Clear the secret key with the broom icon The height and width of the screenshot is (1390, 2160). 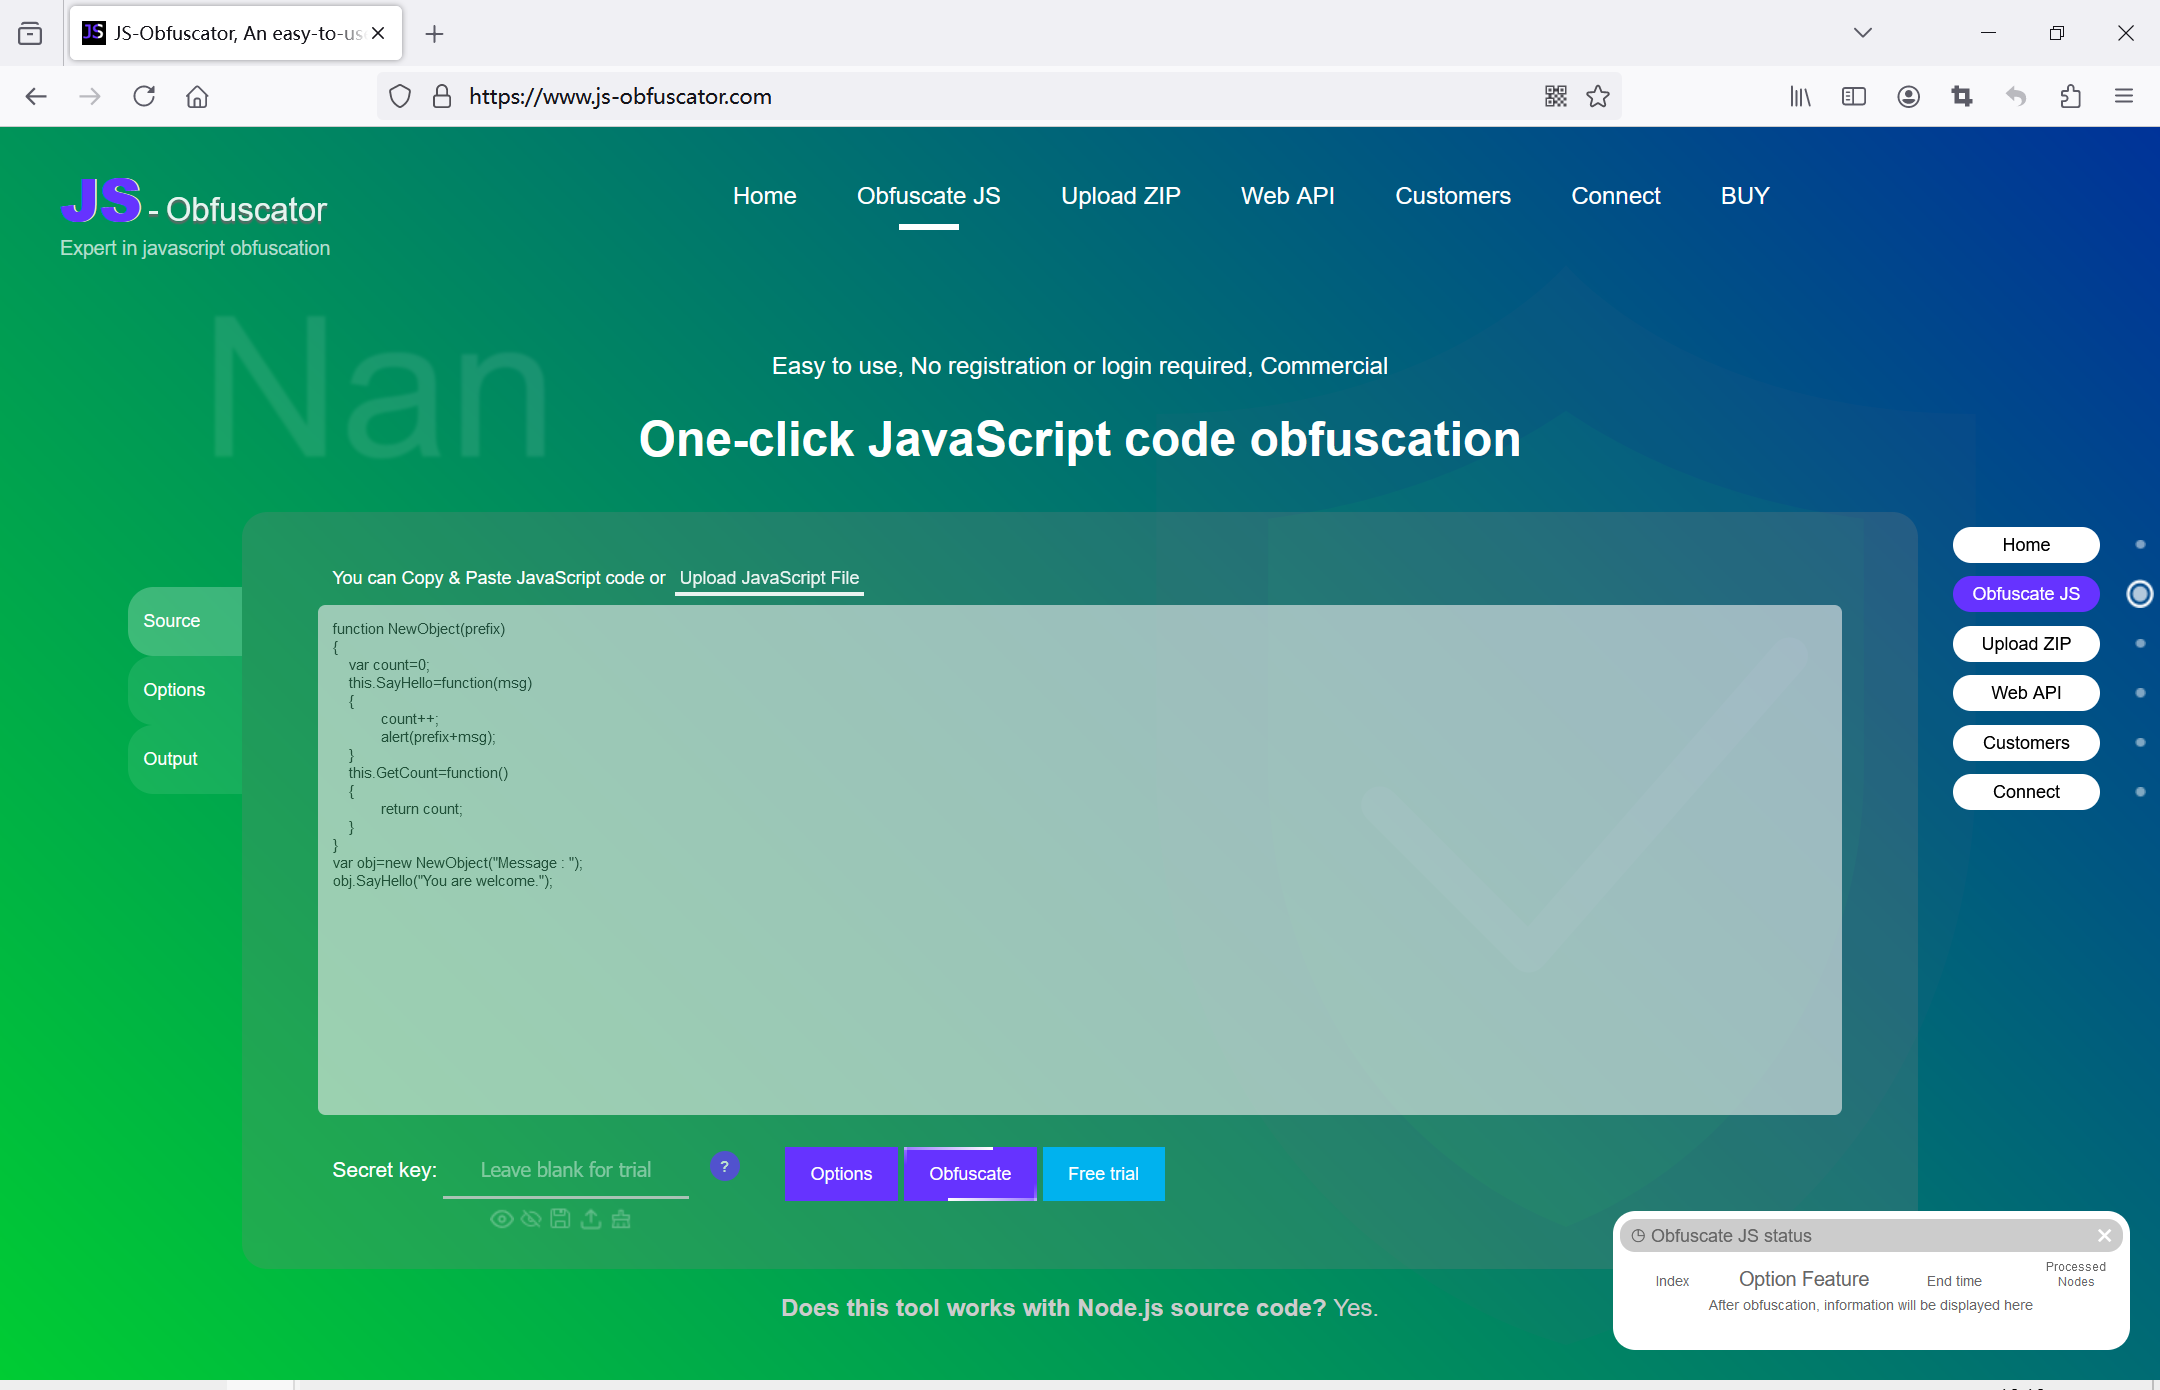(x=621, y=1219)
